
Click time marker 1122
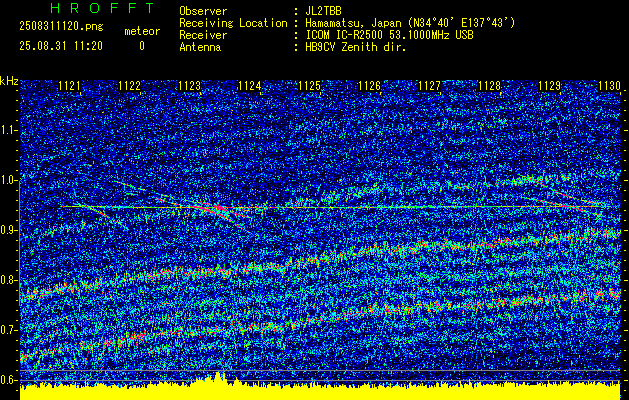pyautogui.click(x=130, y=85)
